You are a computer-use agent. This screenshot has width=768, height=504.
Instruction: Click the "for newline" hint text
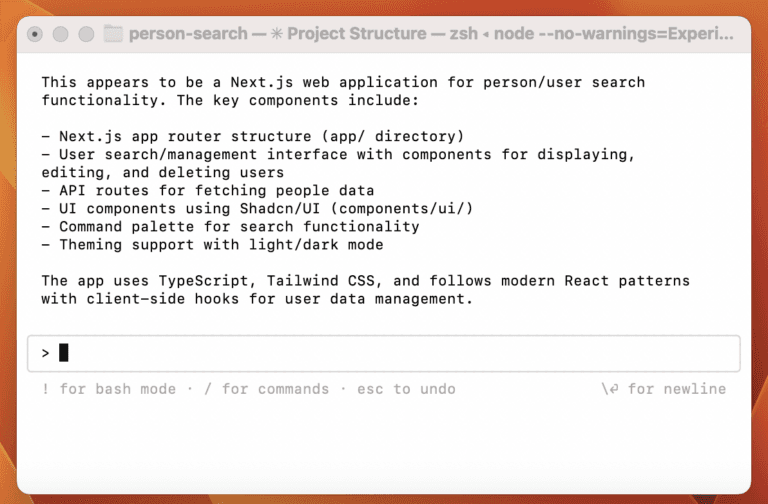[x=677, y=389]
